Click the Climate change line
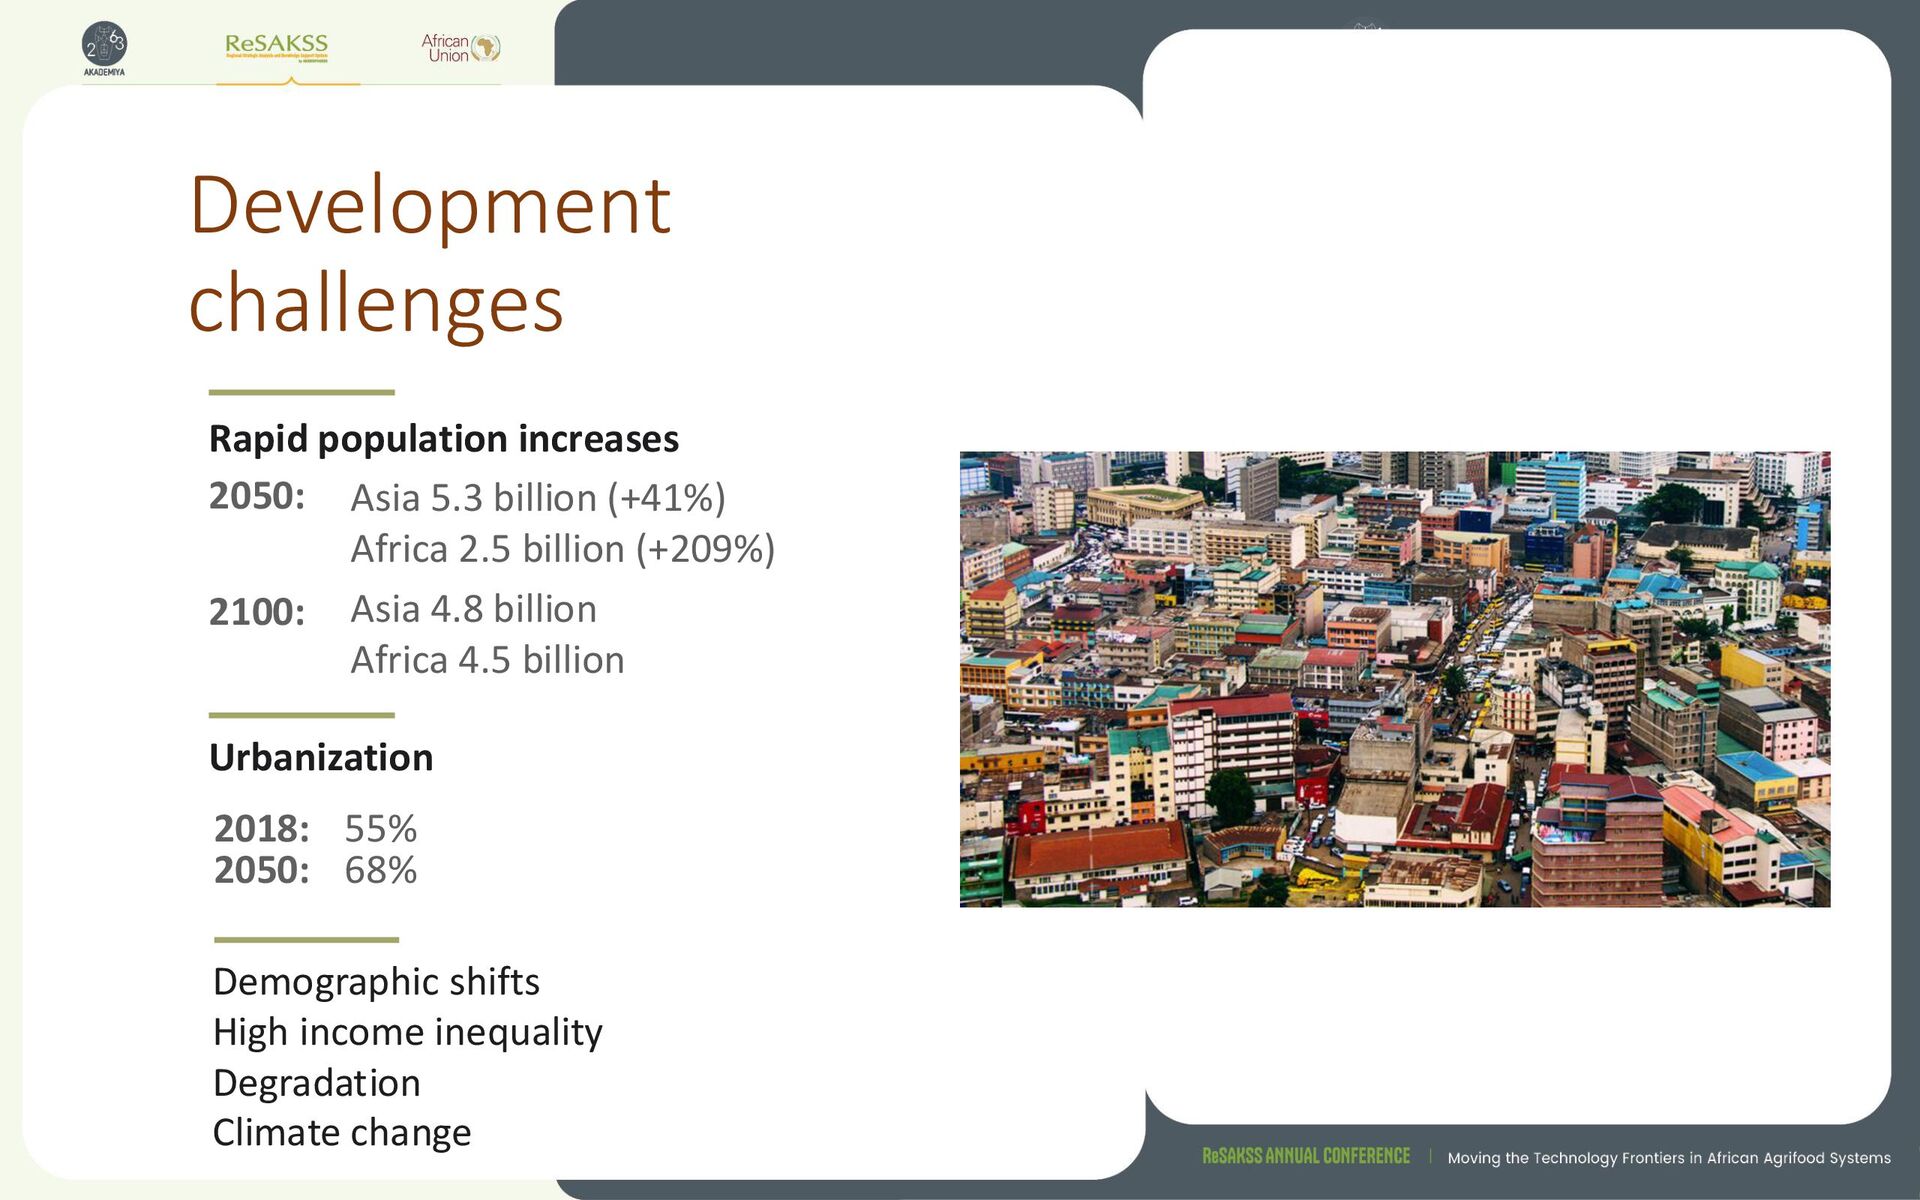 pos(341,1133)
